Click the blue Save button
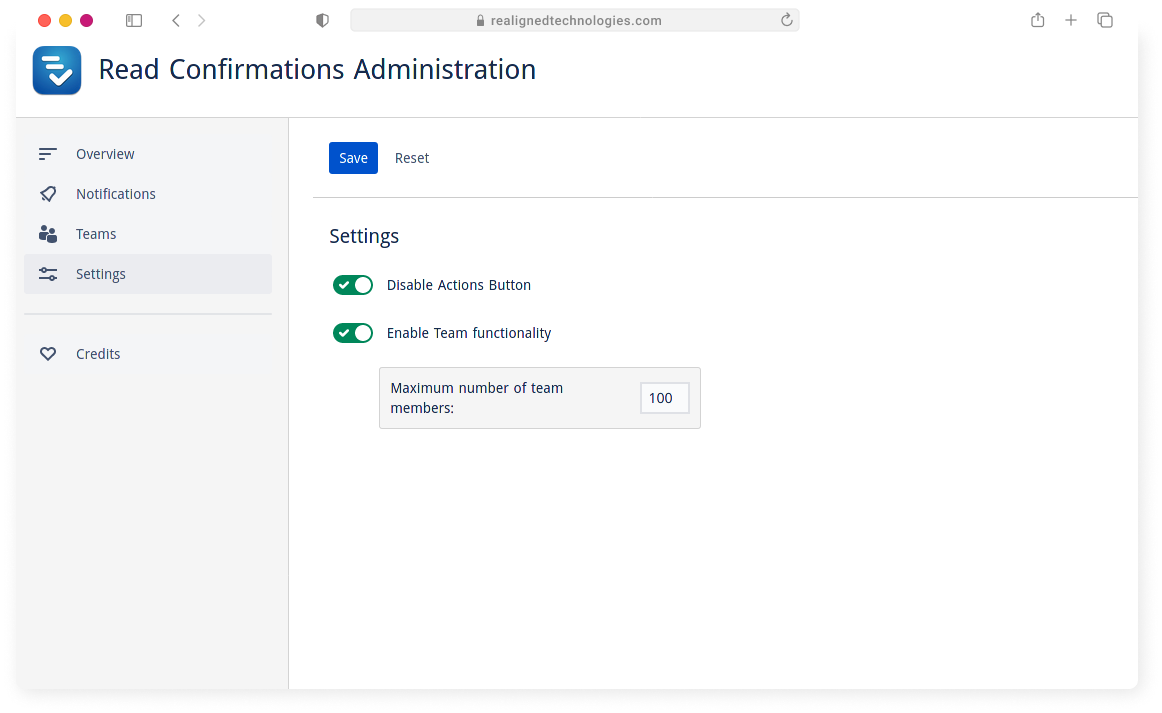This screenshot has height=713, width=1162. pyautogui.click(x=353, y=158)
